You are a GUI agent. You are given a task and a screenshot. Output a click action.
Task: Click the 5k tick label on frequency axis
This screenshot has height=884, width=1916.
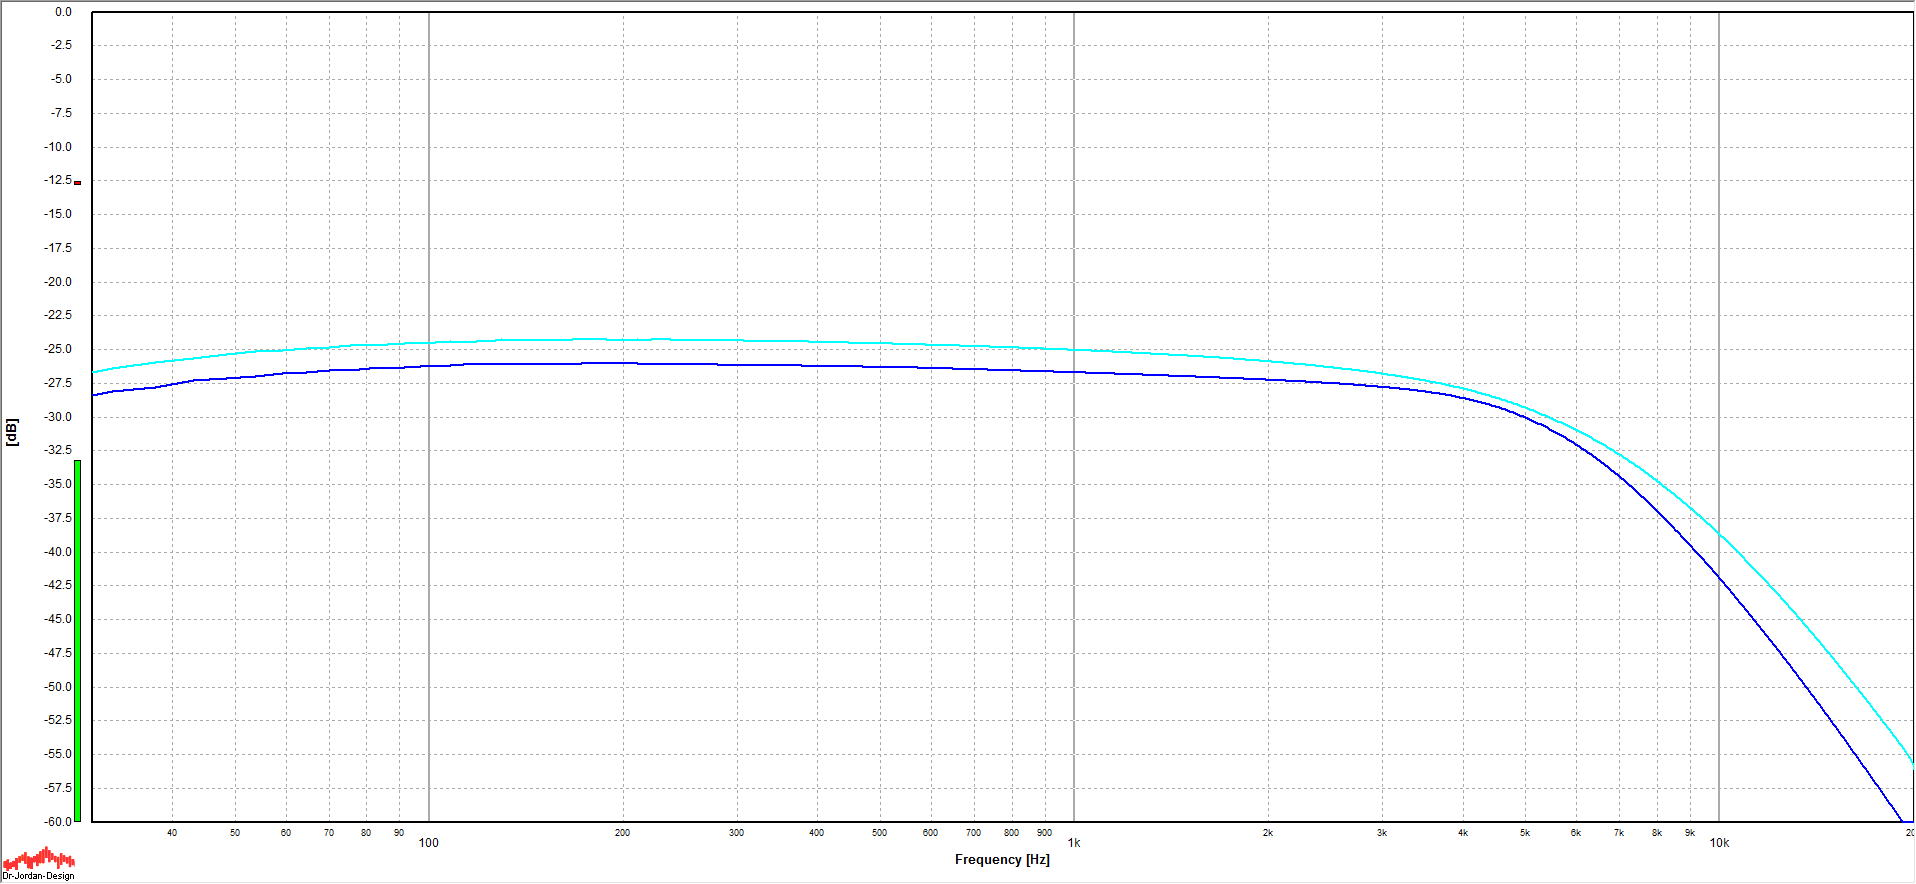[x=1525, y=833]
